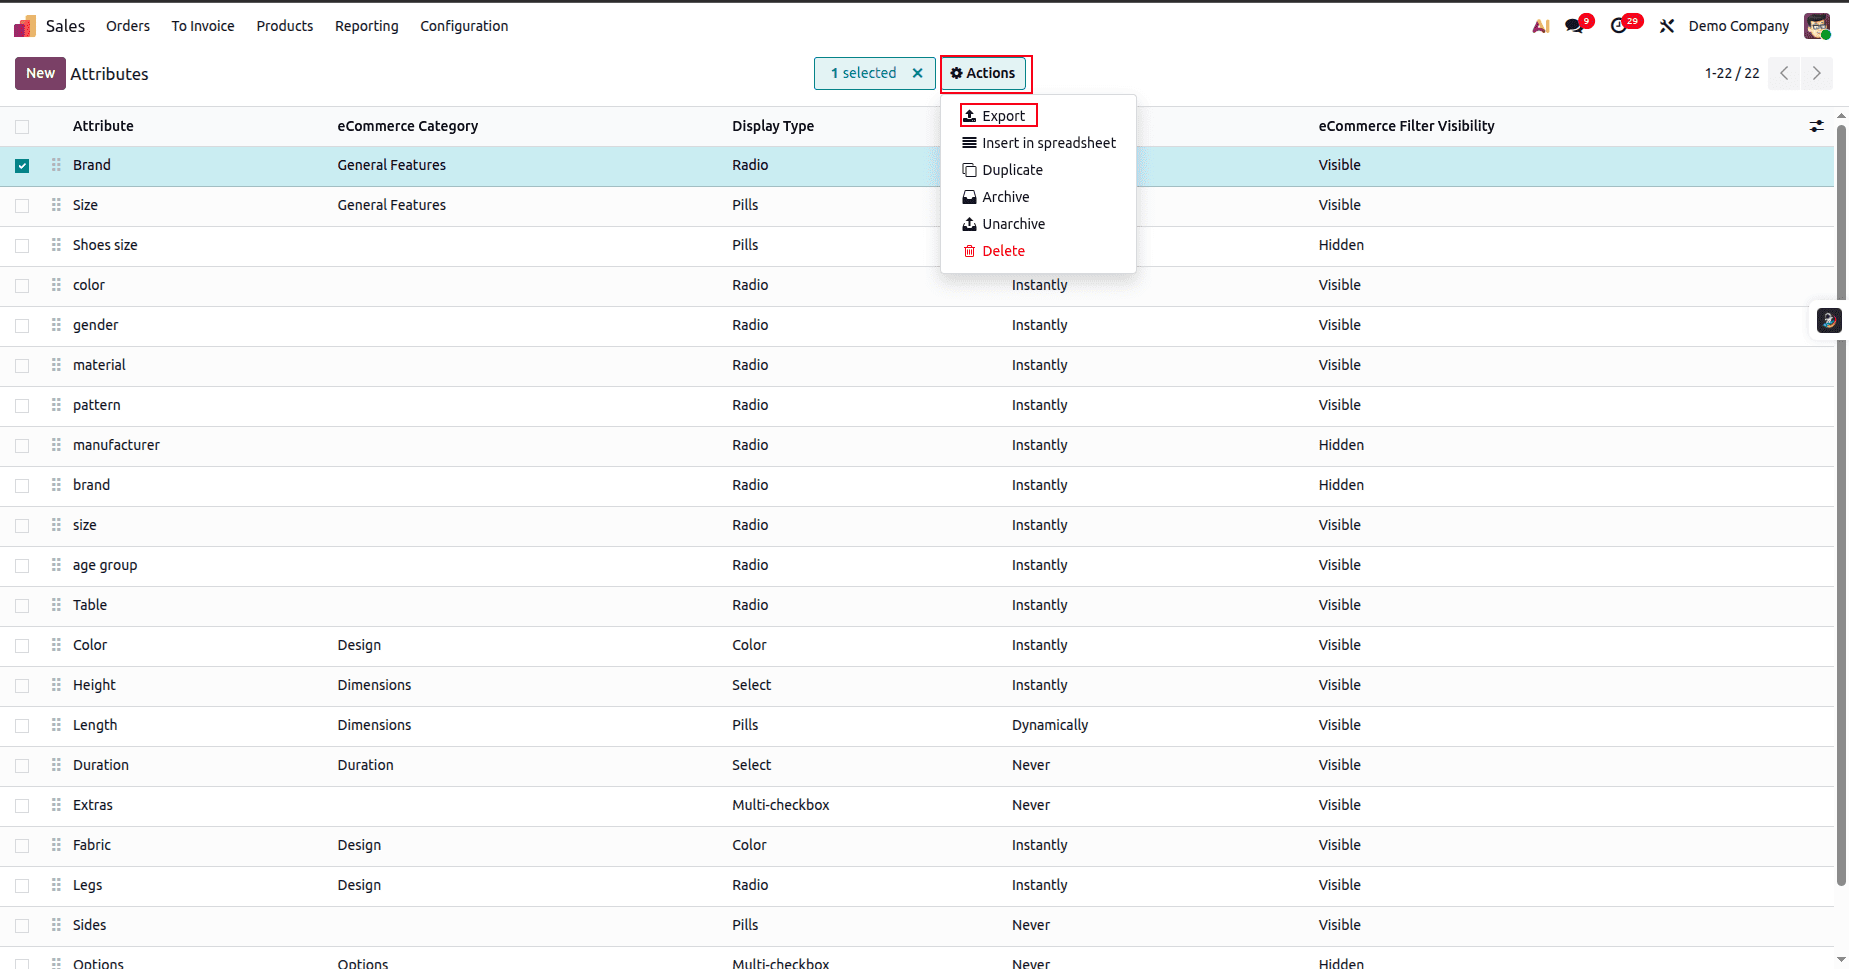
Task: Click the previous page chevron
Action: click(x=1784, y=73)
